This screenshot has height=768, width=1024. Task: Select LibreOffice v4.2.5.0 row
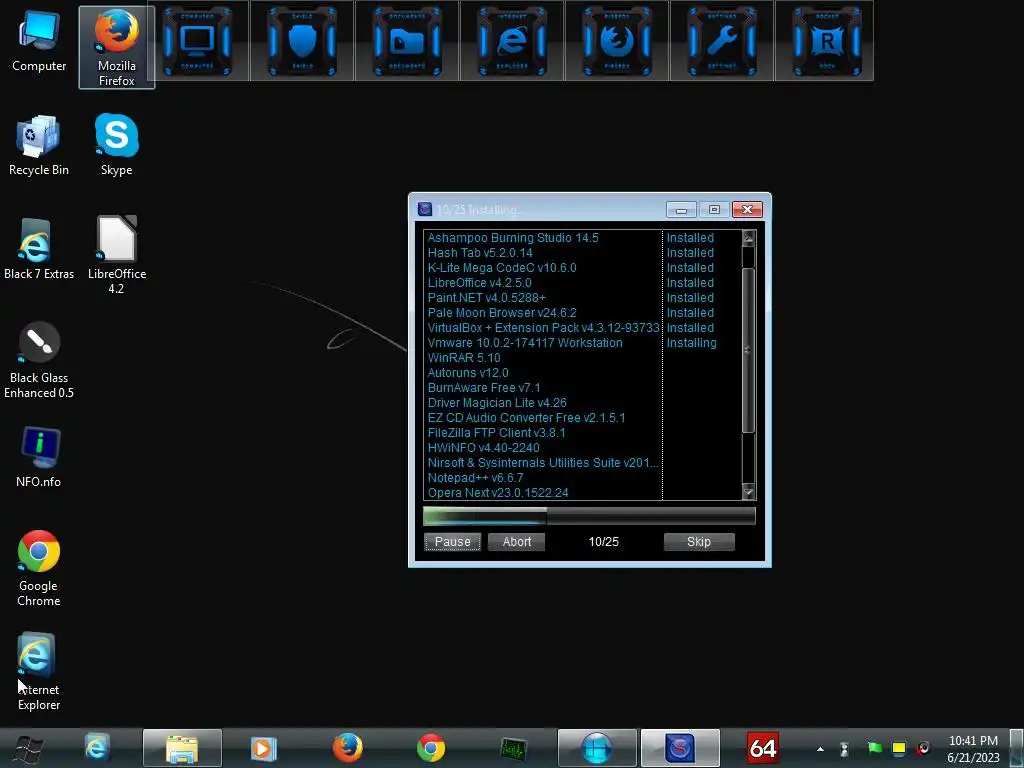click(x=479, y=283)
